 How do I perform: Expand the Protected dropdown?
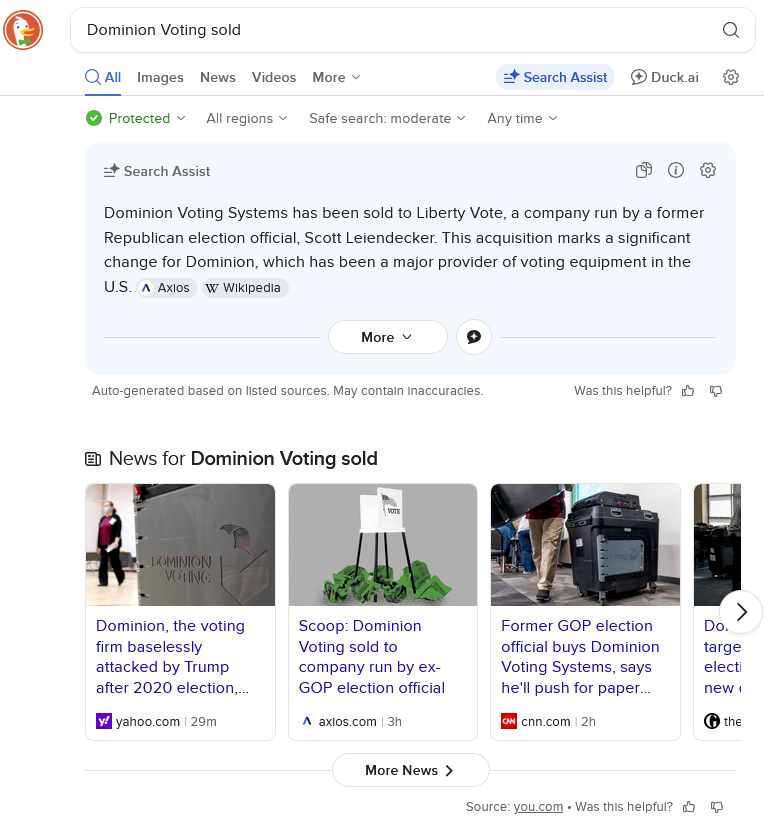136,118
